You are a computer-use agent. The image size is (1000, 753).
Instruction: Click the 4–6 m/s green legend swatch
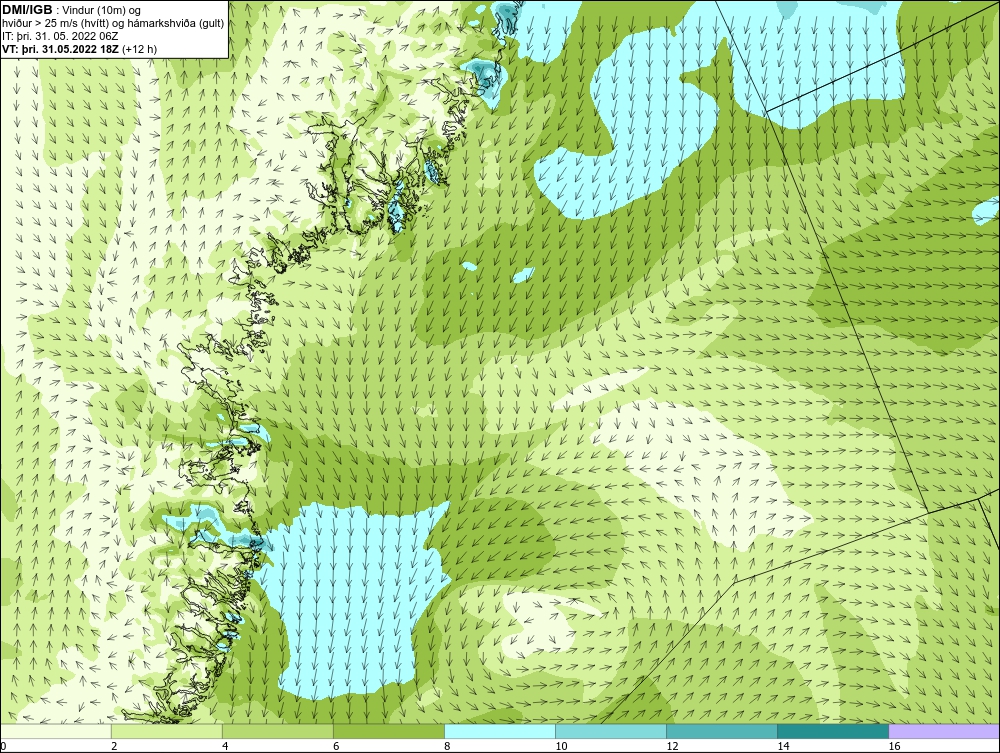coord(278,731)
